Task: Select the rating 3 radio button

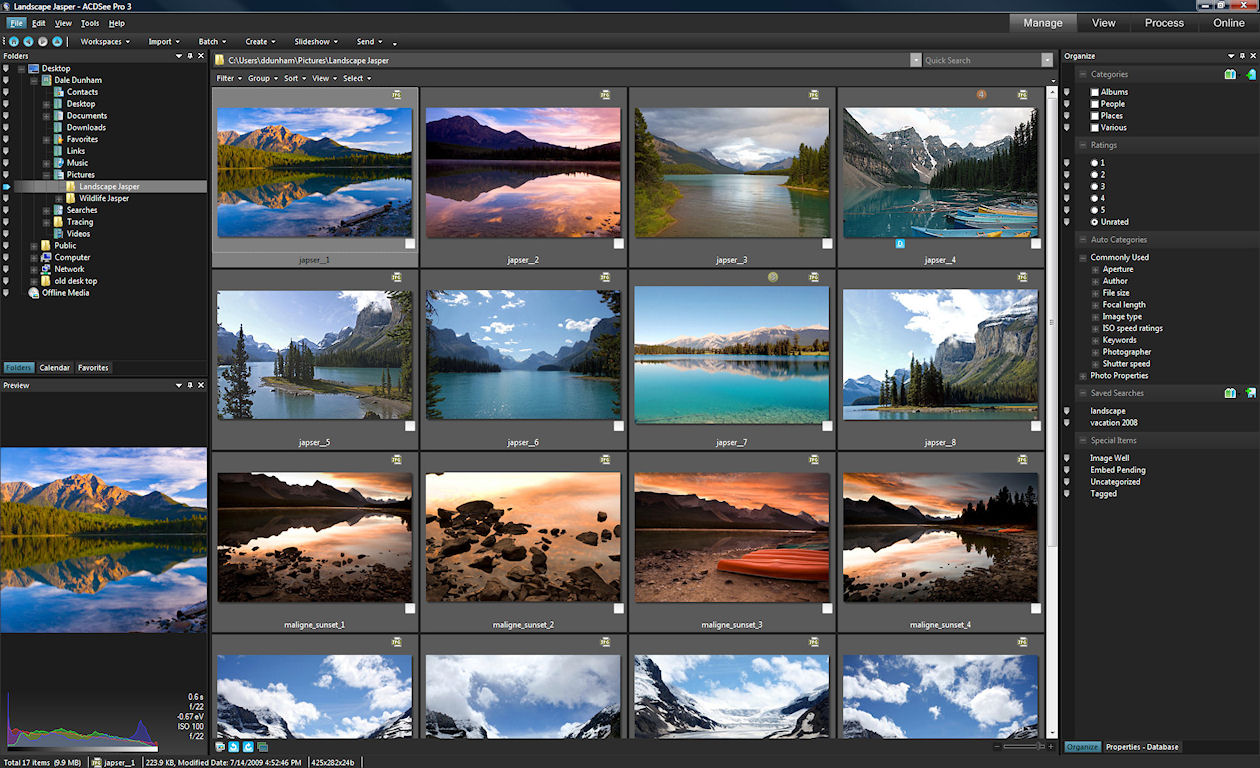Action: [x=1095, y=186]
